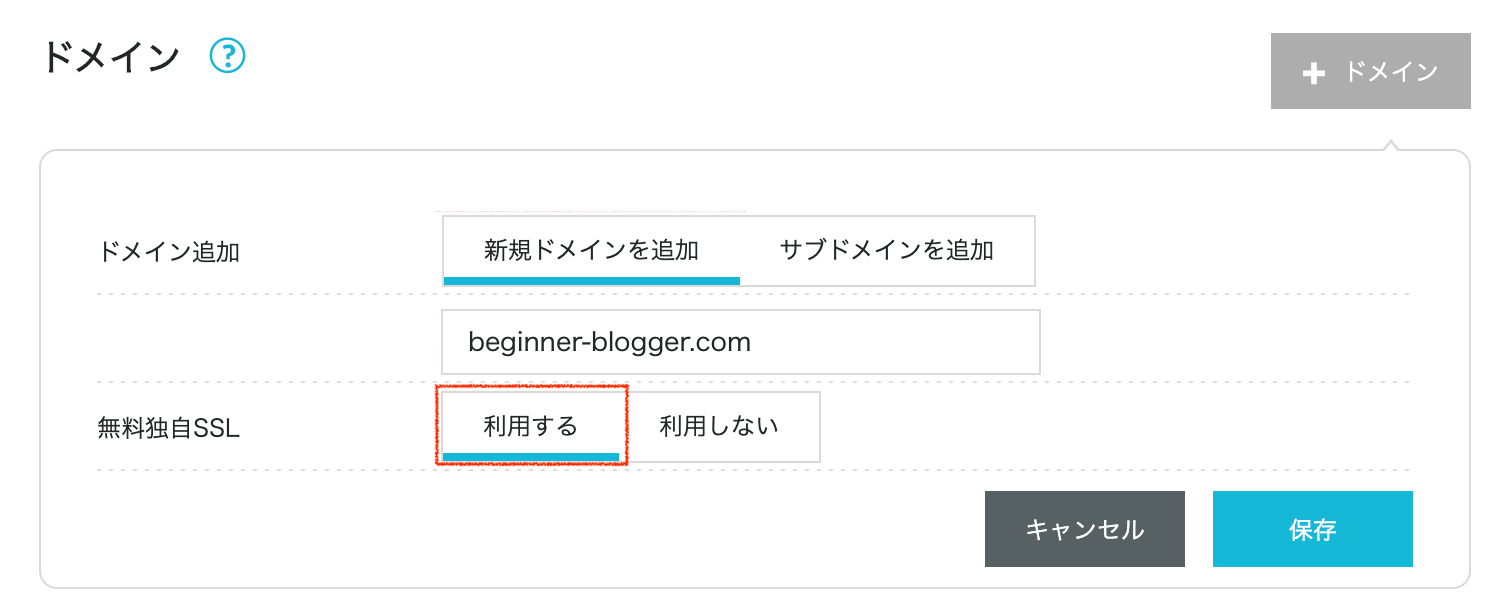
Task: Cancel with the キャンセル button
Action: pyautogui.click(x=1084, y=529)
